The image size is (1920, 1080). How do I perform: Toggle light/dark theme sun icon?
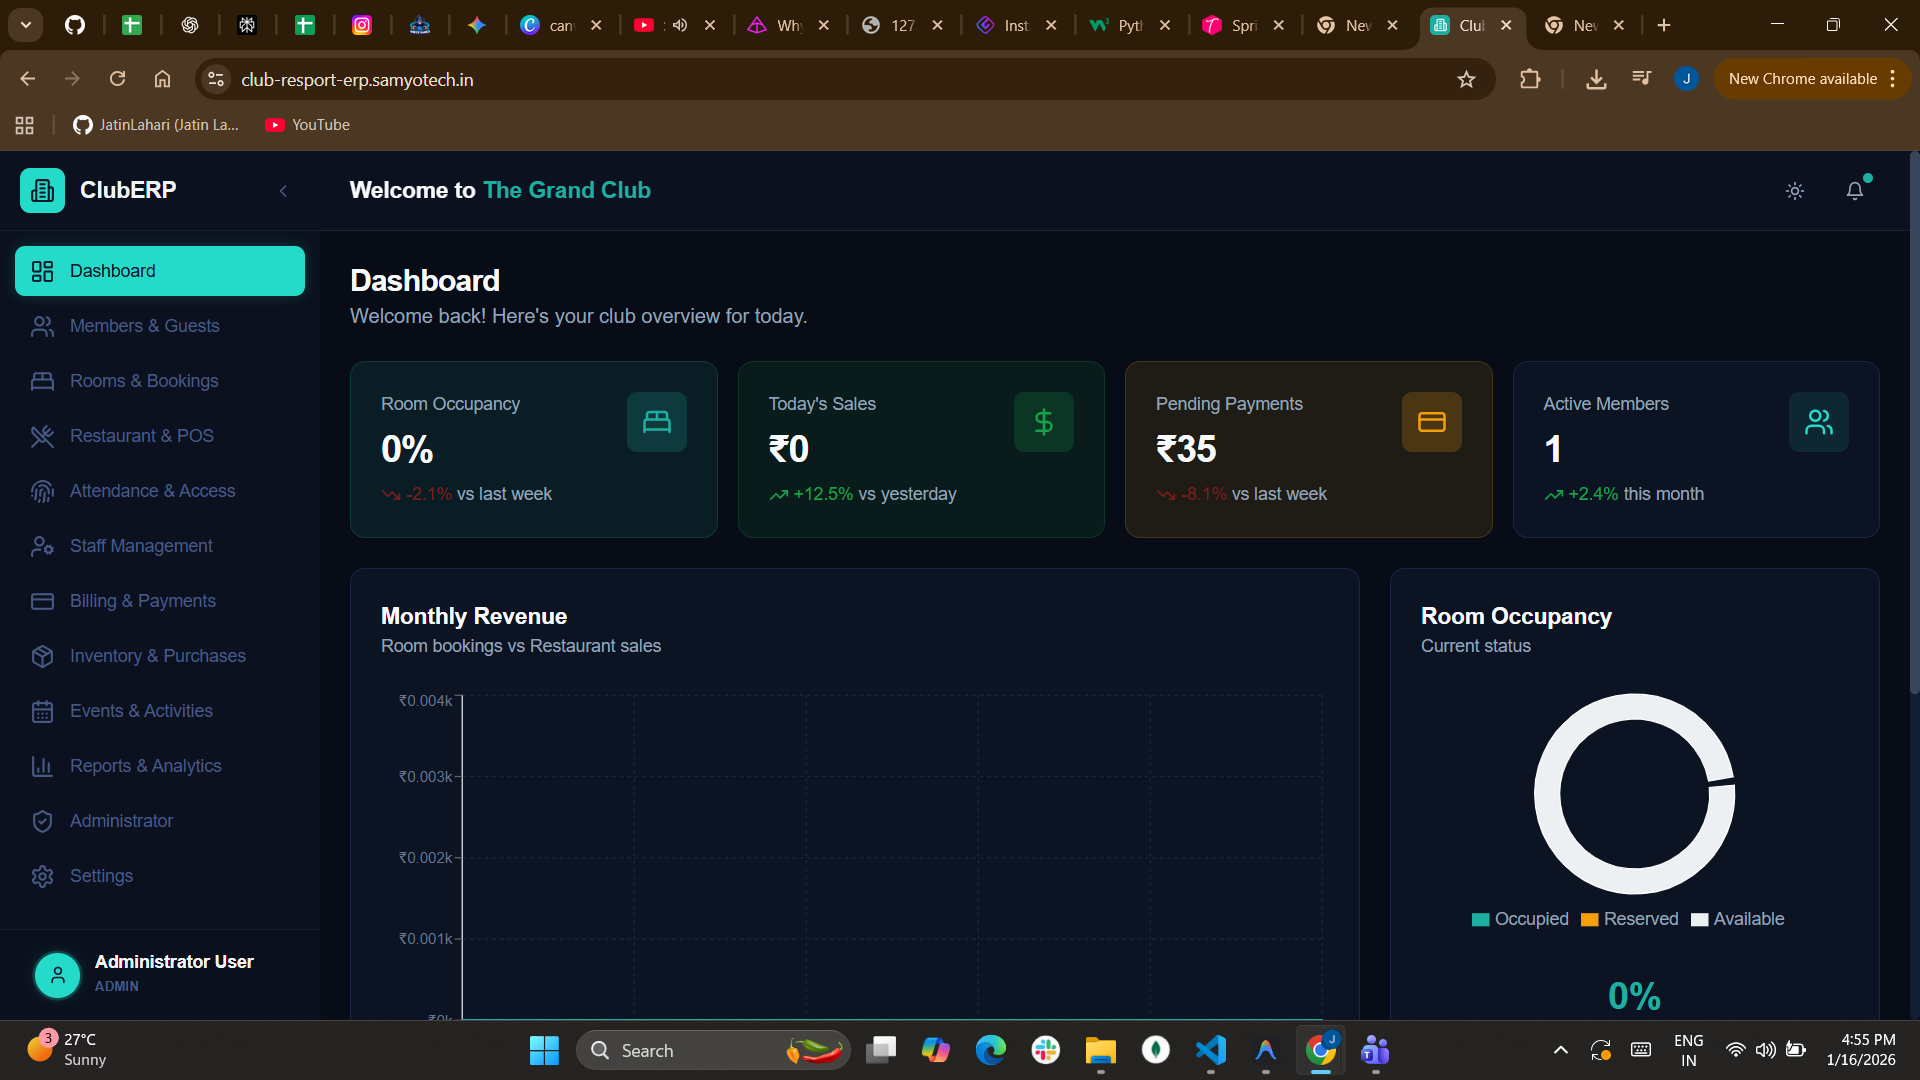1795,190
